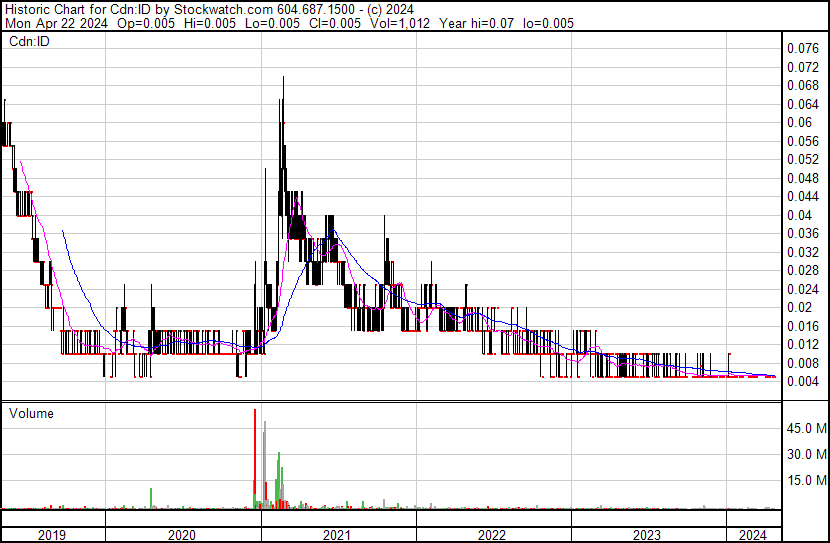Click the Mon Apr 22 2024 date in header
Image resolution: width=830 pixels, height=543 pixels.
(57, 23)
